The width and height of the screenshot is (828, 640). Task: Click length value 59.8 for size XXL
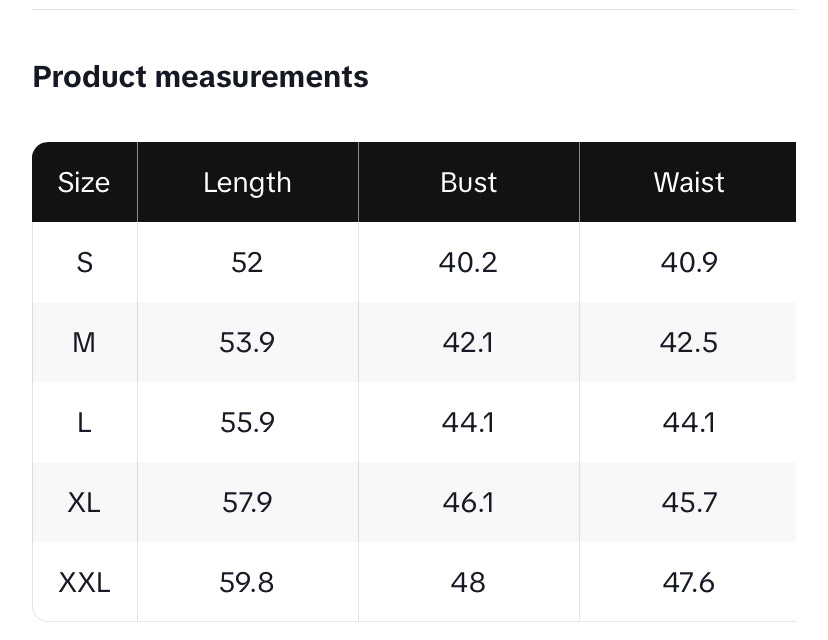247,582
